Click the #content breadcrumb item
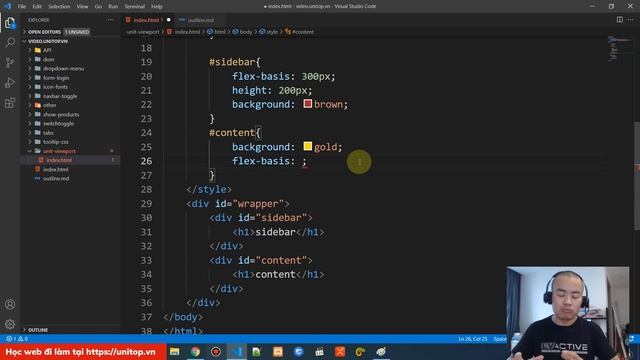Viewport: 640px width, 360px height. [x=300, y=32]
